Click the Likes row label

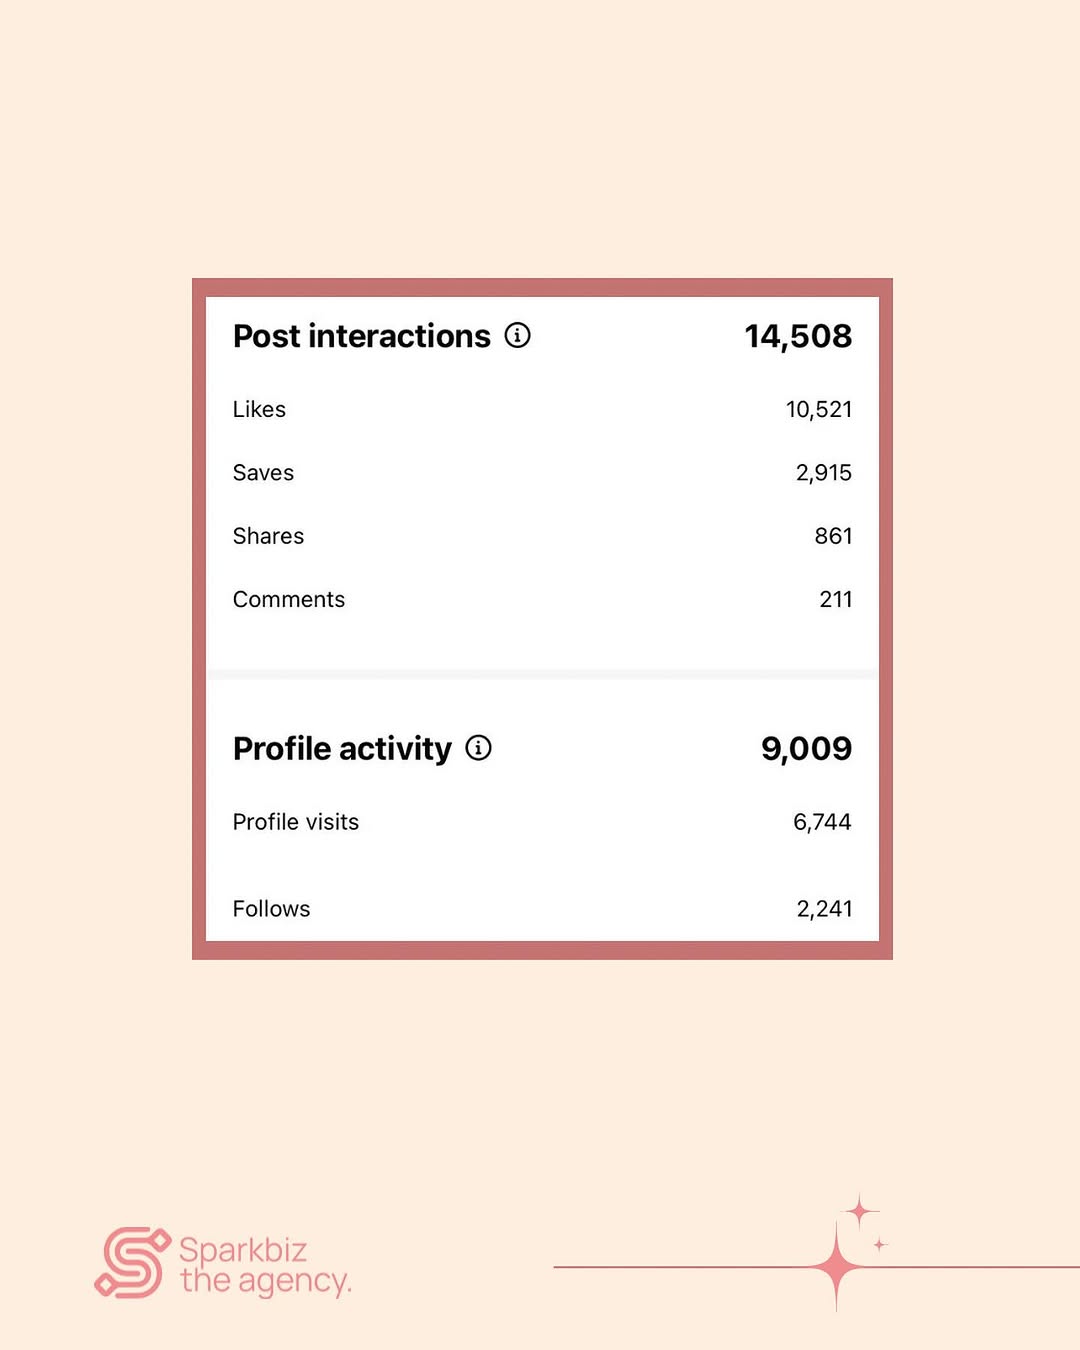[259, 409]
